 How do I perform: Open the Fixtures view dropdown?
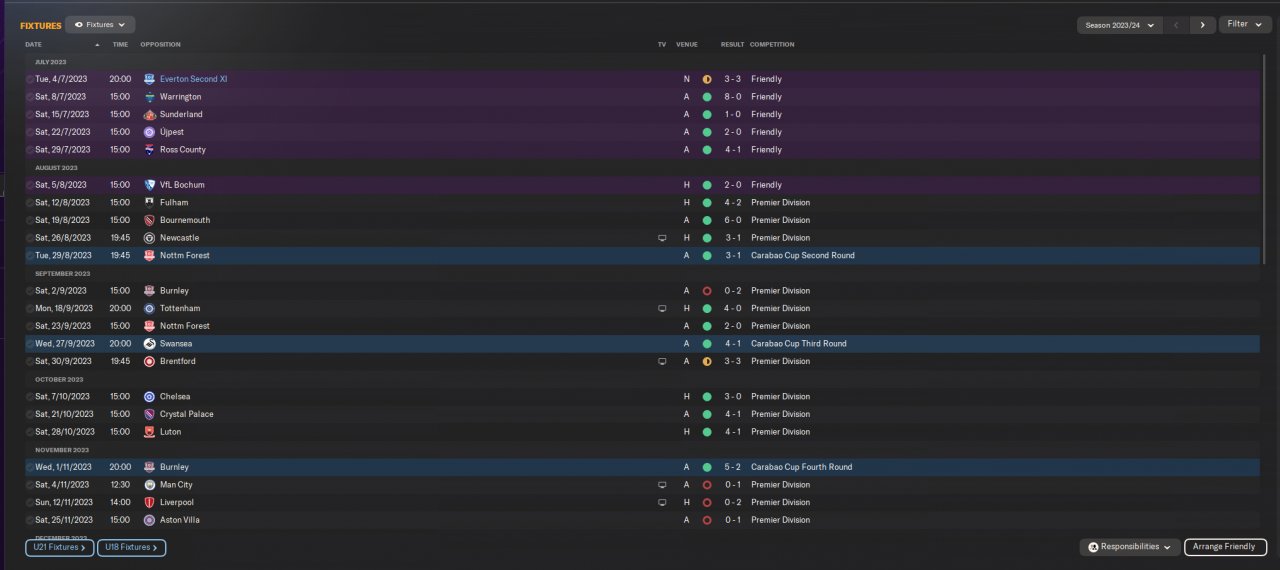(100, 25)
